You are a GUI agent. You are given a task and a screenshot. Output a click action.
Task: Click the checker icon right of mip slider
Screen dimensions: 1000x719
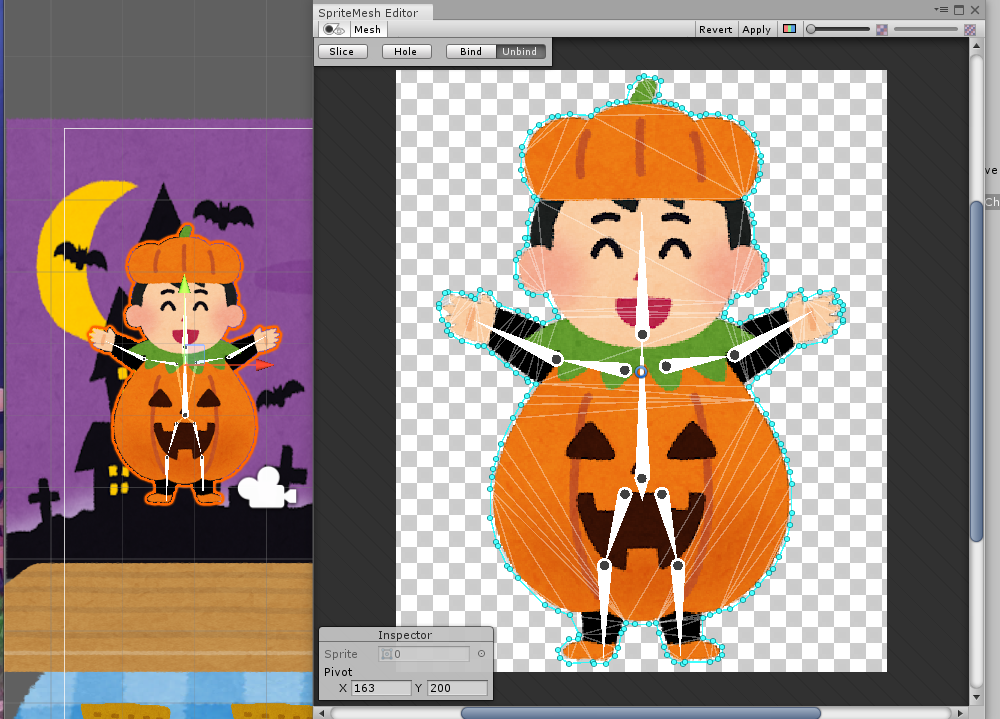(969, 29)
